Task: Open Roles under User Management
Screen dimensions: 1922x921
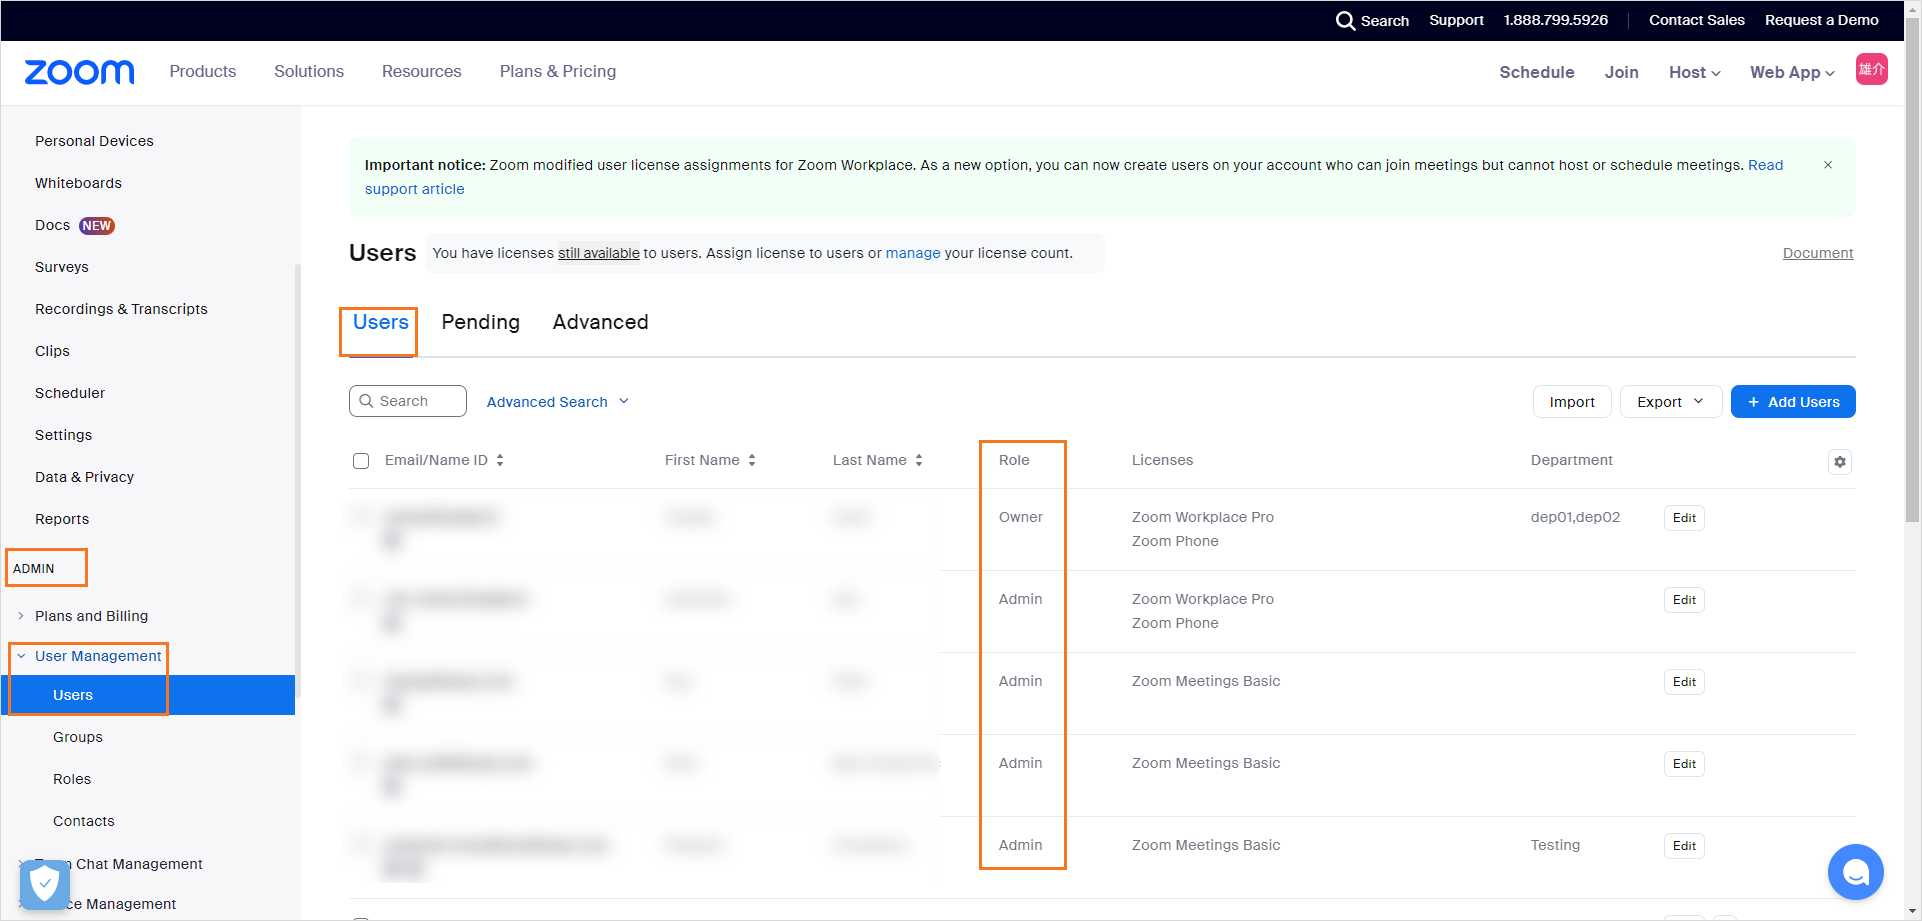Action: 72,779
